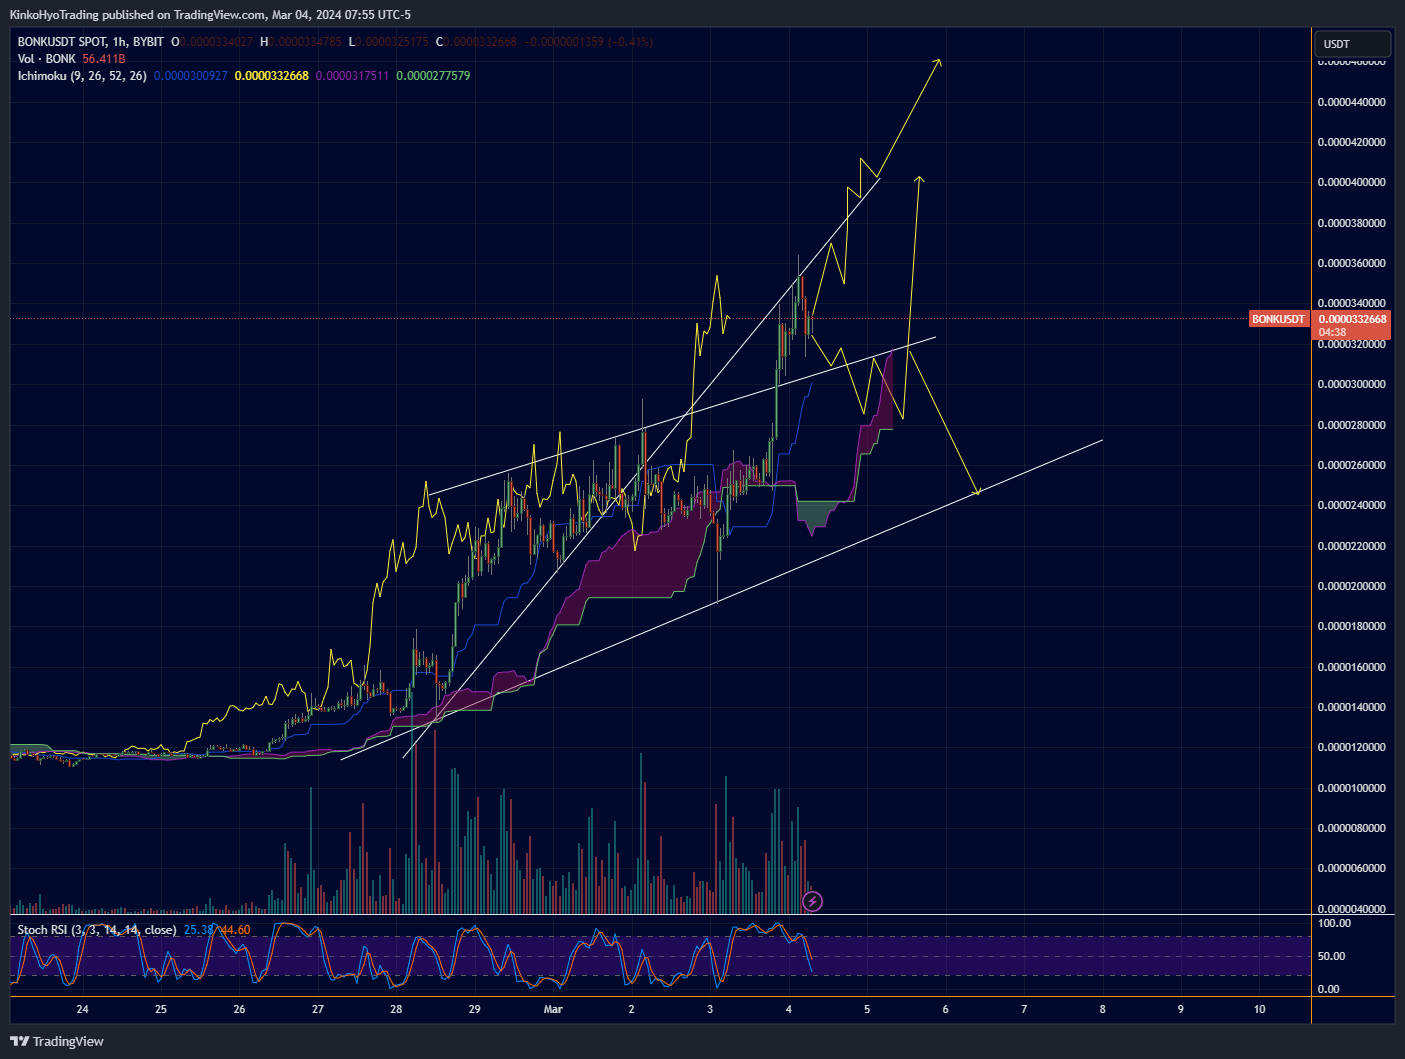Click the date label 29 on time axis
The width and height of the screenshot is (1405, 1059).
[475, 1009]
